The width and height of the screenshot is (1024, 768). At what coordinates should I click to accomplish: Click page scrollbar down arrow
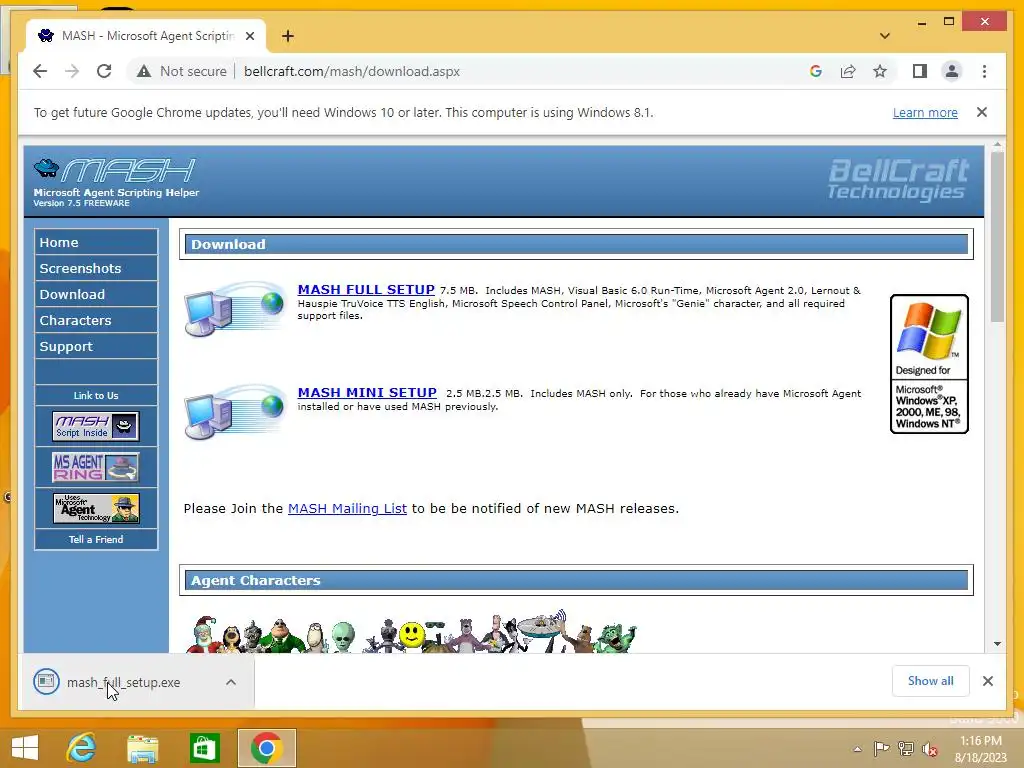997,644
